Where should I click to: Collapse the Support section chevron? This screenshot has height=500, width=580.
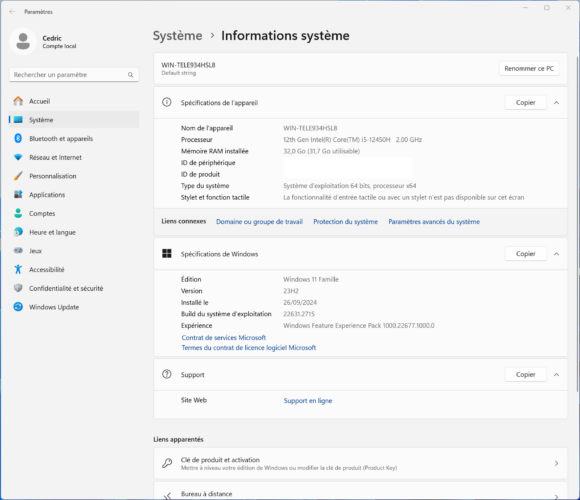(556, 375)
